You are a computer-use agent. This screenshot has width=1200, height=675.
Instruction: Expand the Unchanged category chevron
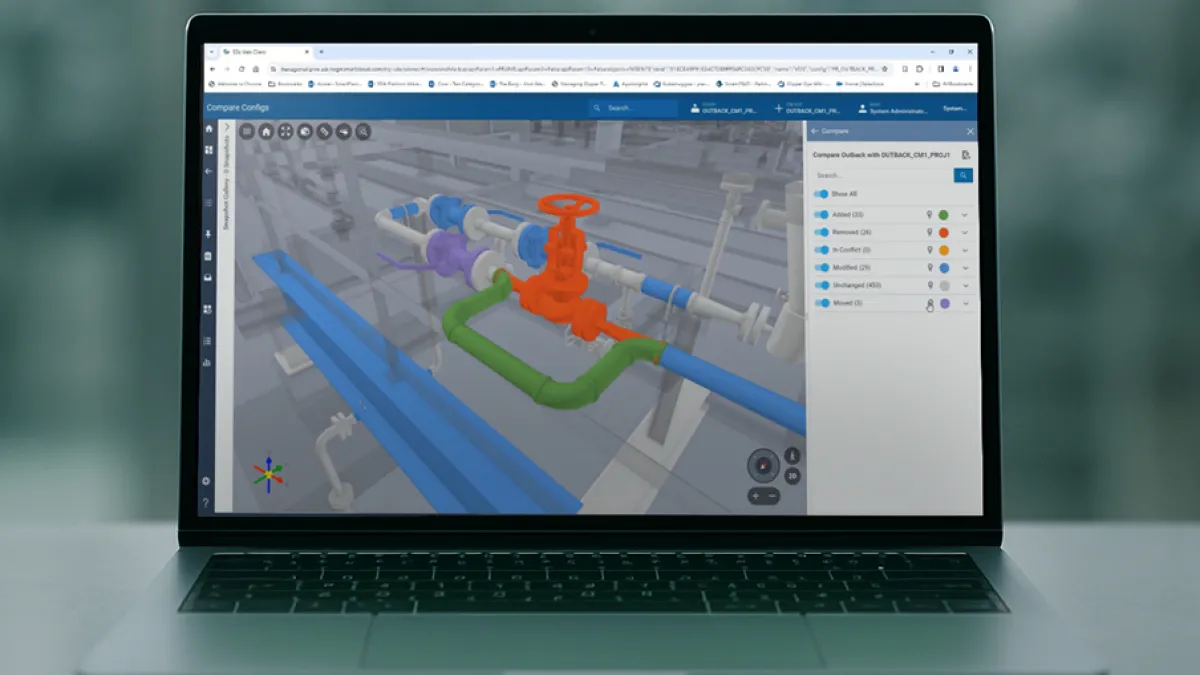(965, 286)
